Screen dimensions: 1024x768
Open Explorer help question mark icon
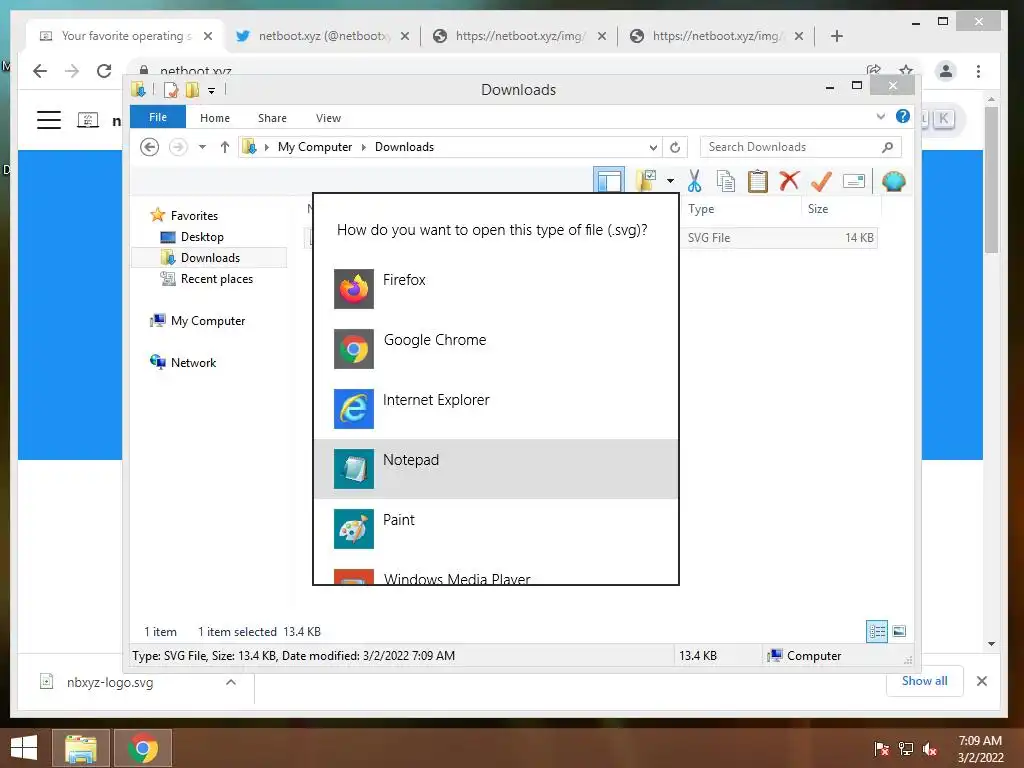coord(903,116)
